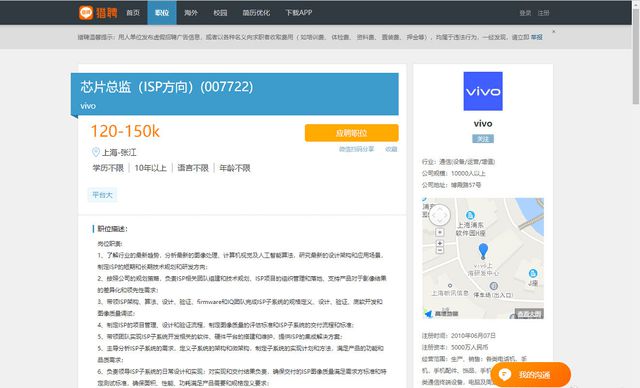Image resolution: width=640 pixels, height=388 pixels.
Task: Click the 10年以上 experience text
Action: pyautogui.click(x=151, y=168)
